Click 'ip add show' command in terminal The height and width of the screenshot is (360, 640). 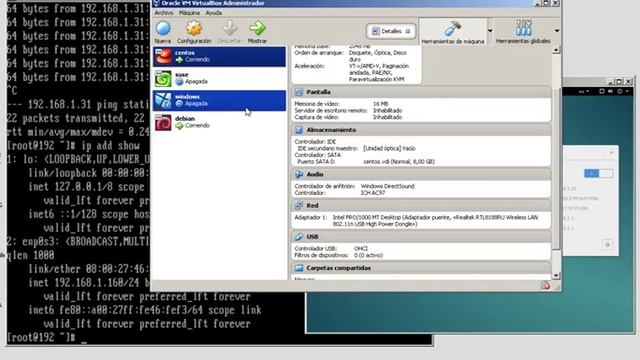[x=110, y=146]
